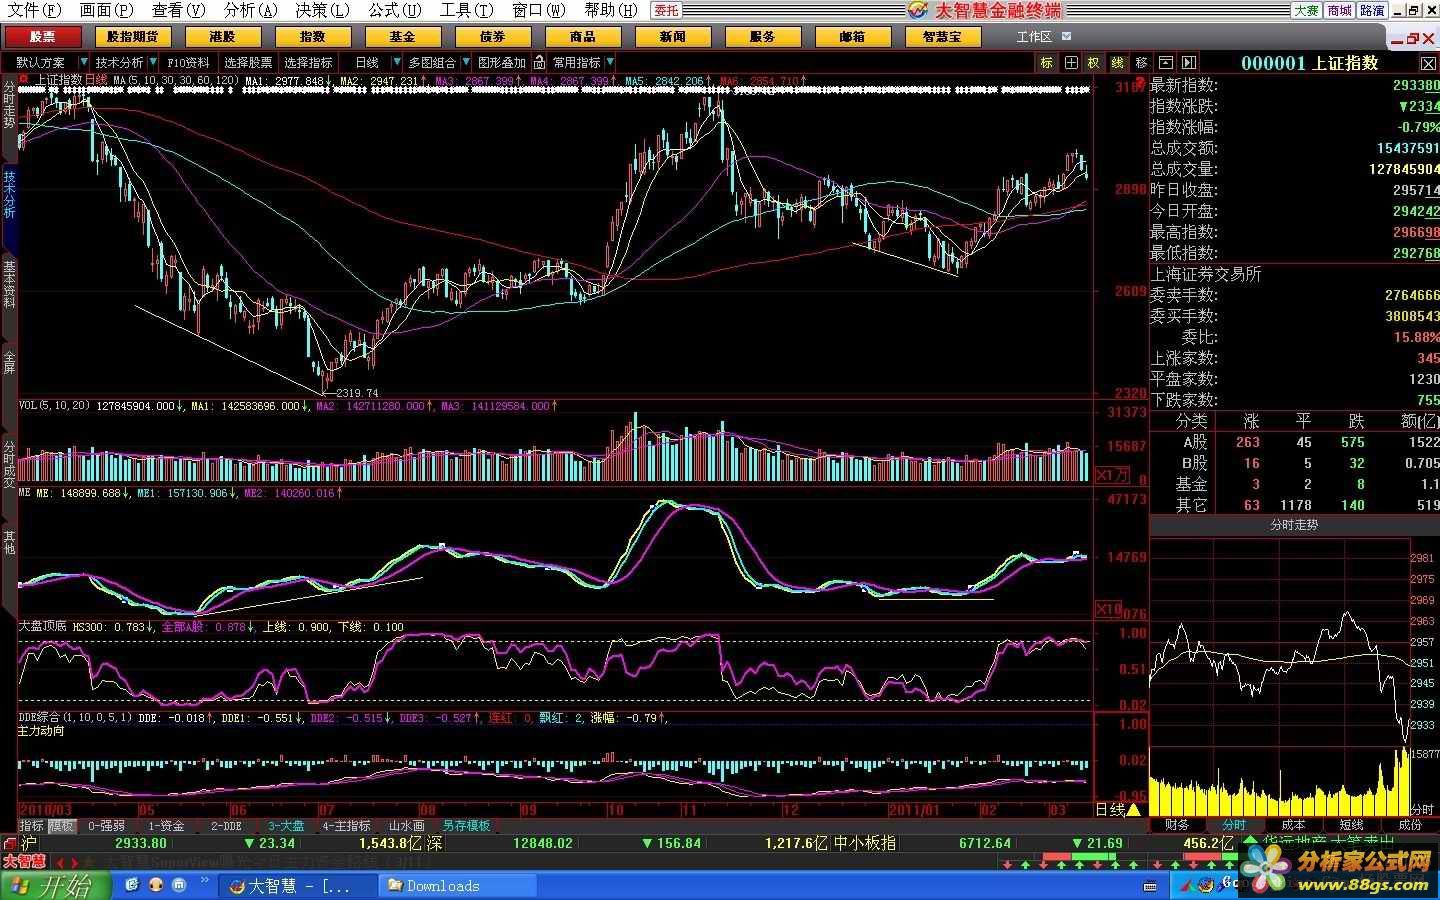Click the first quick launch icon in taskbar

coord(131,885)
